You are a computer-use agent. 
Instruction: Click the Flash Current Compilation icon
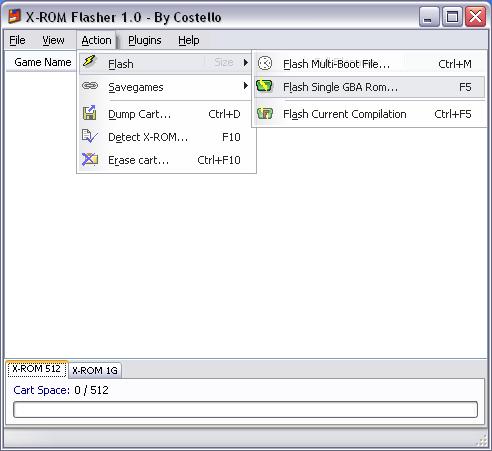click(265, 114)
